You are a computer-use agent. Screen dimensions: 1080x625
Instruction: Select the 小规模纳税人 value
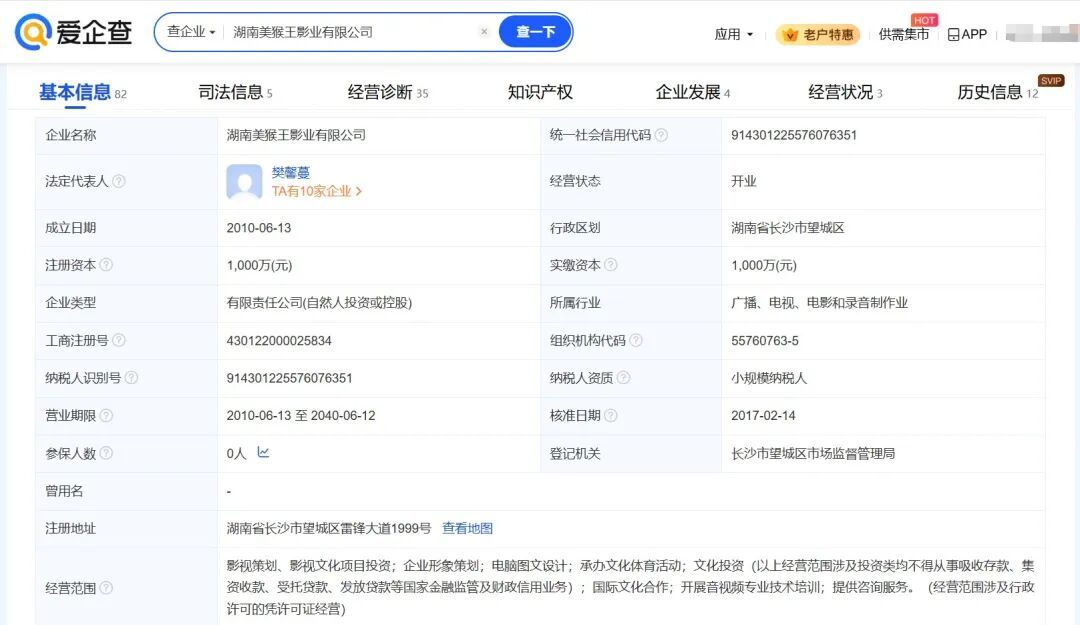pyautogui.click(x=769, y=378)
